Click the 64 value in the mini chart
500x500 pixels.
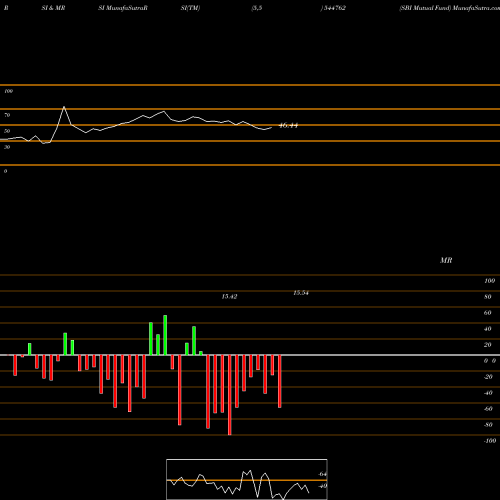point(322,474)
